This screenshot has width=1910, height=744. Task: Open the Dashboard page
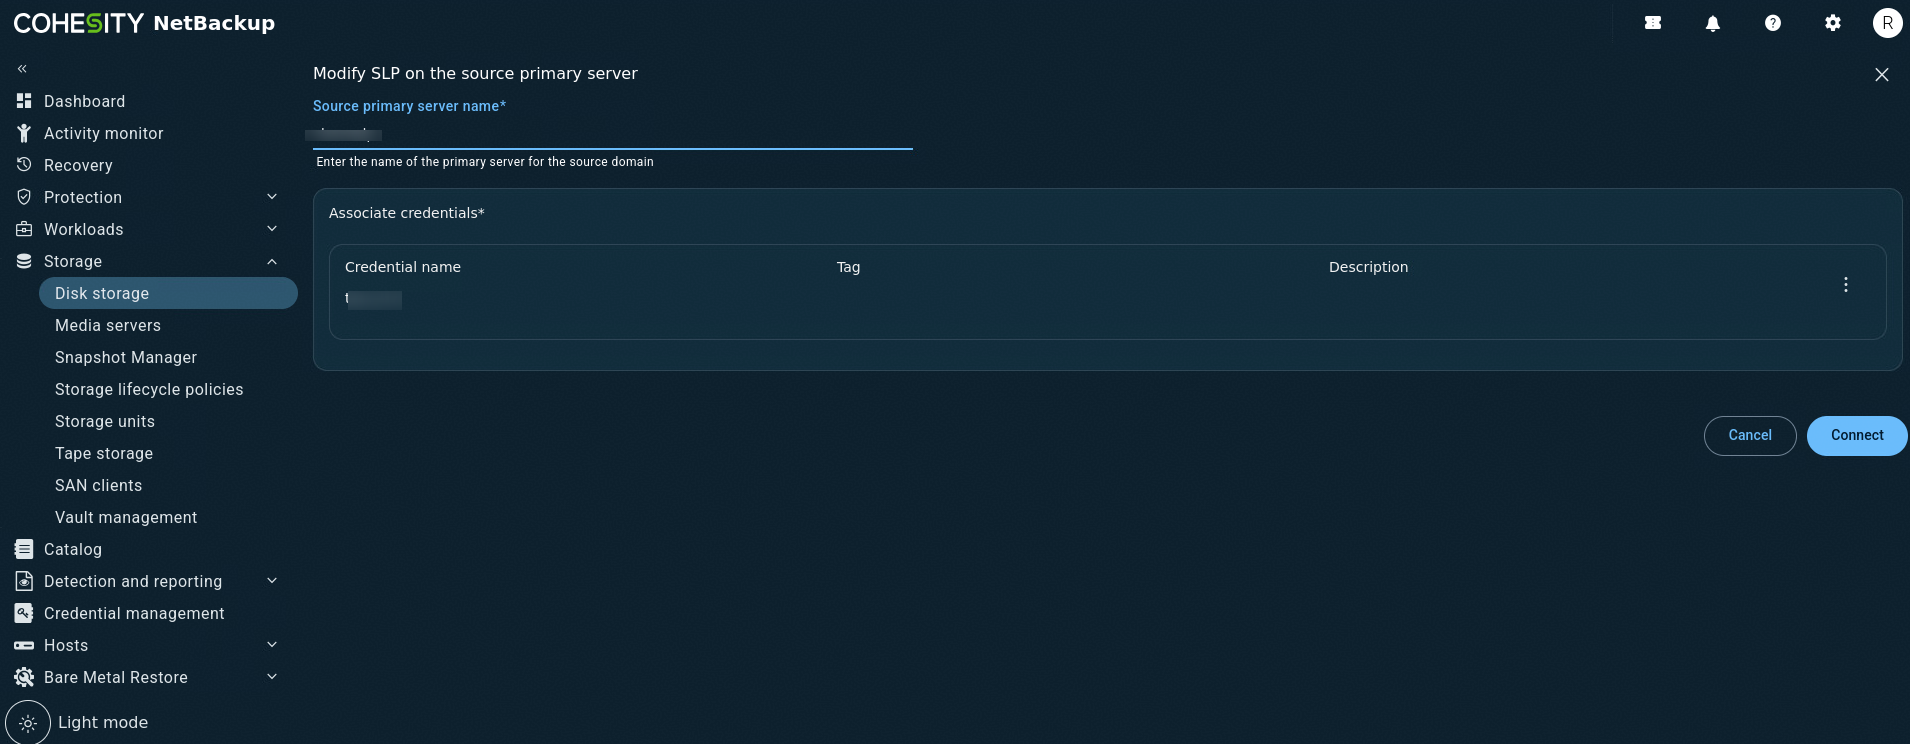pos(85,101)
